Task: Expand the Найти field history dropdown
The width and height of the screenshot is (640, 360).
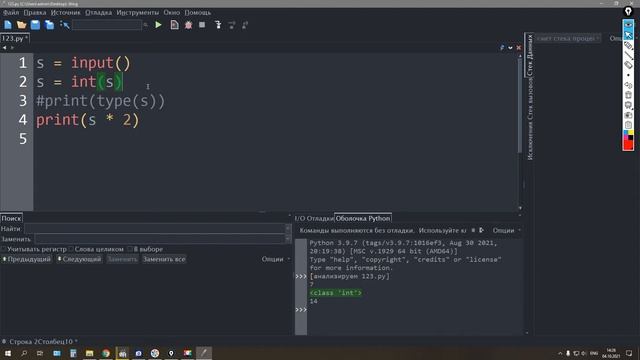Action: click(x=288, y=229)
